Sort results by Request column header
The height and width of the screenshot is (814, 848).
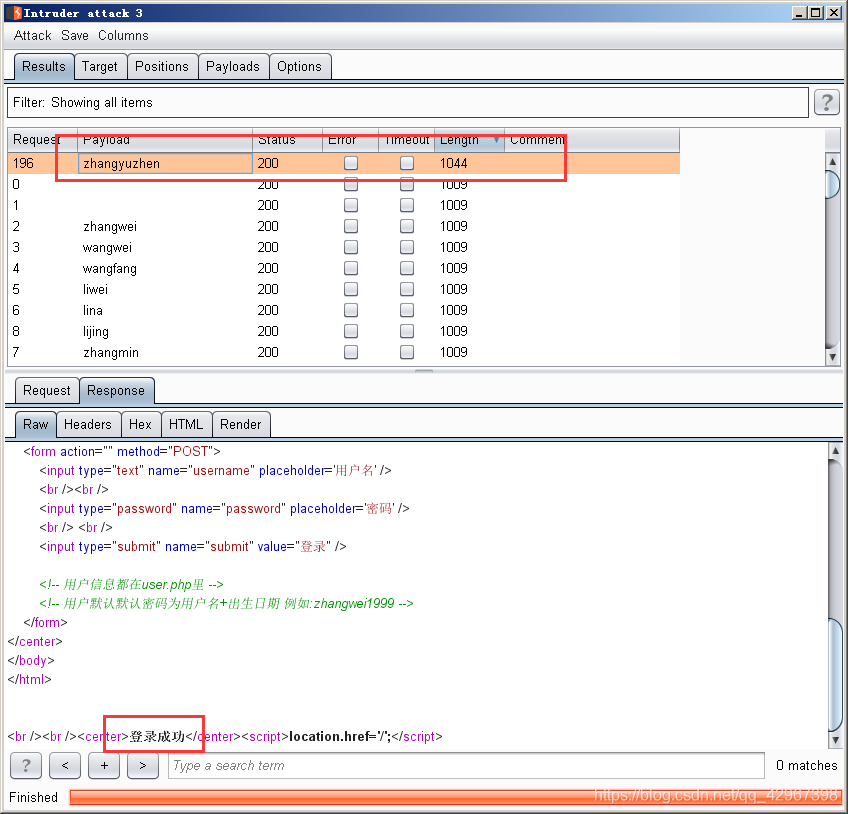(43, 140)
